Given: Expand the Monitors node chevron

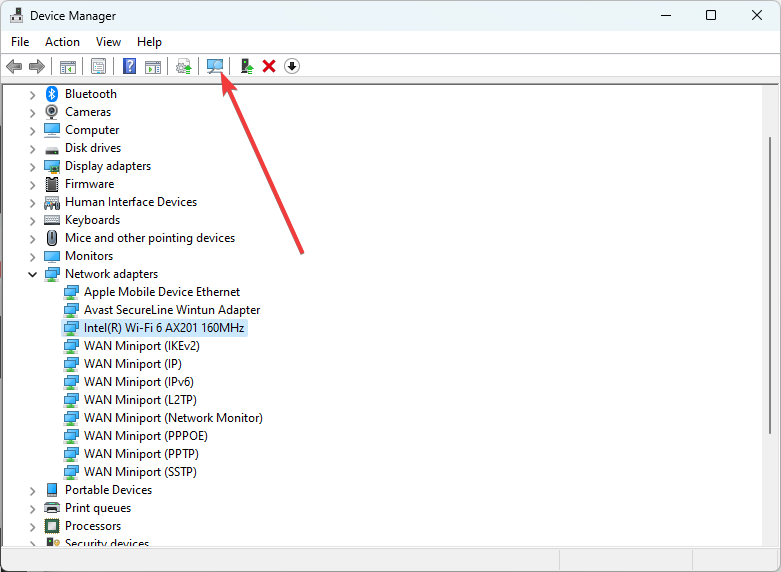Looking at the screenshot, I should (x=32, y=257).
